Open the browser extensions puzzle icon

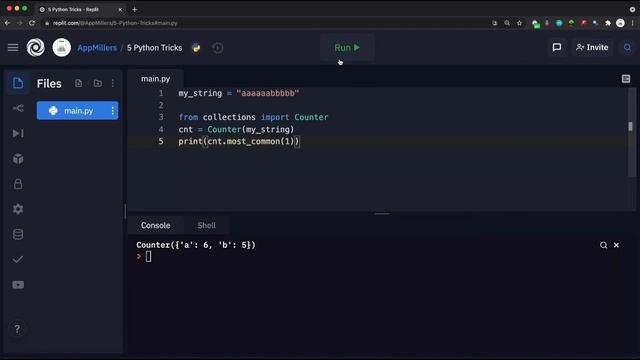point(608,23)
